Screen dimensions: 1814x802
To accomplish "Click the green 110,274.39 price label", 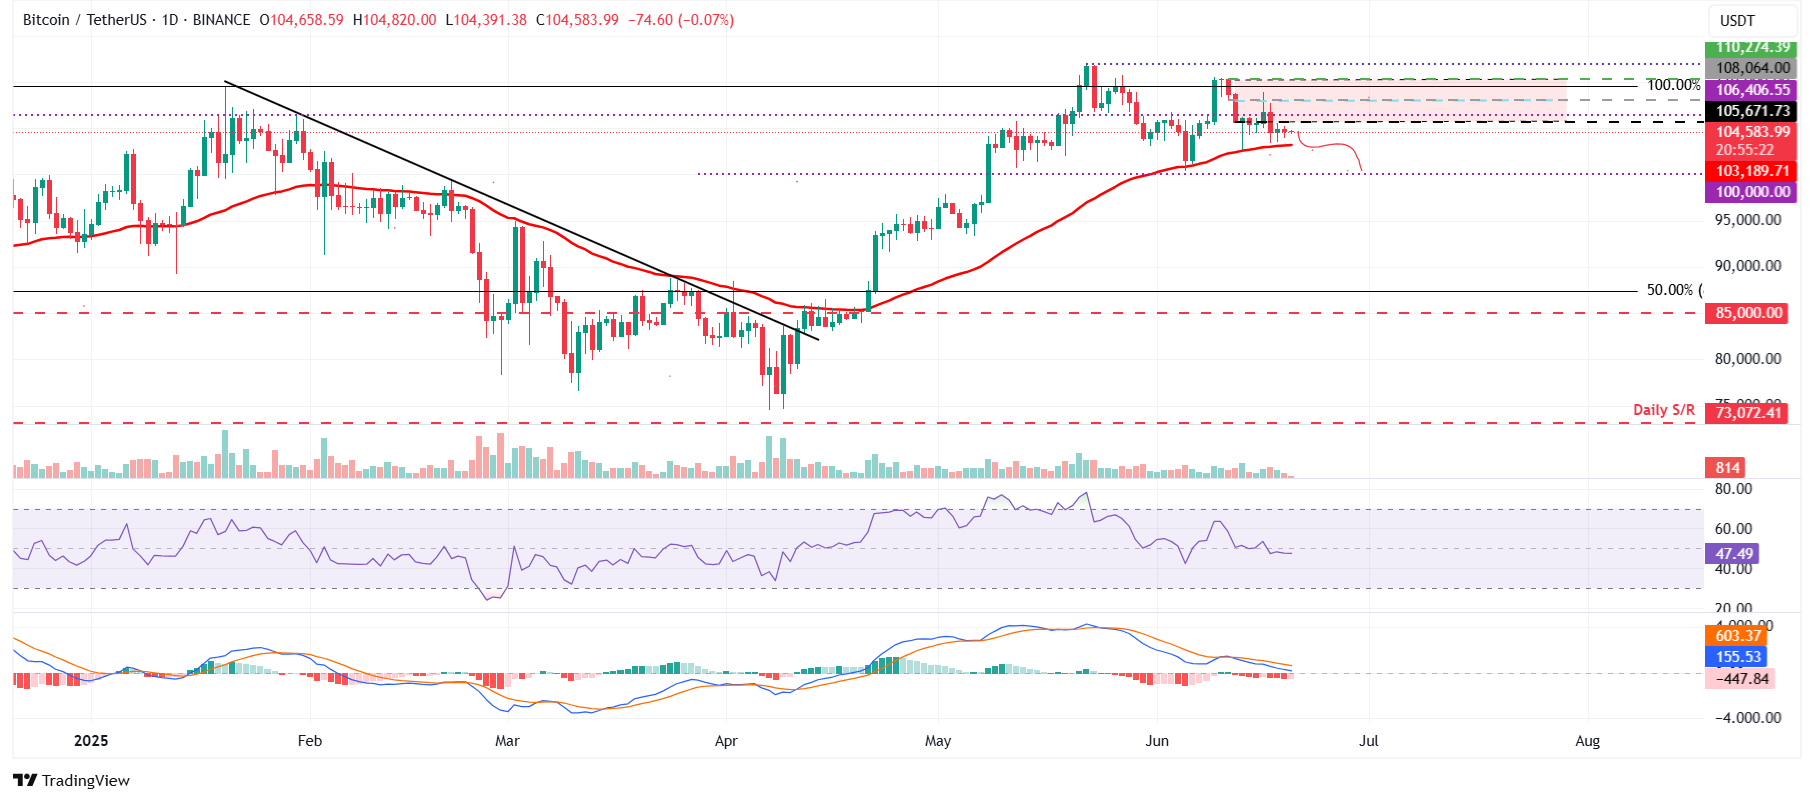I will [1752, 47].
